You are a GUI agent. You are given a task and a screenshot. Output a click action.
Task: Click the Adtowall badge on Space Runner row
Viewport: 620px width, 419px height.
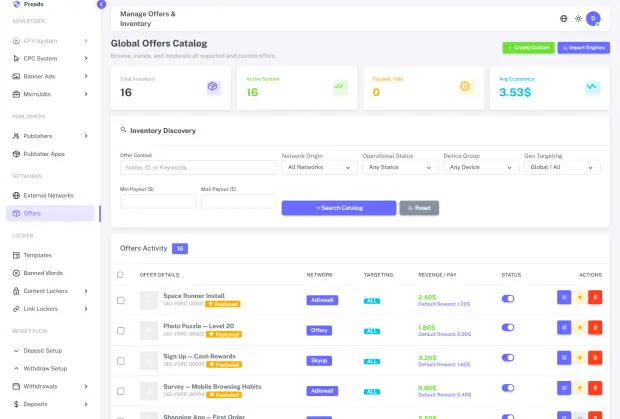click(322, 300)
